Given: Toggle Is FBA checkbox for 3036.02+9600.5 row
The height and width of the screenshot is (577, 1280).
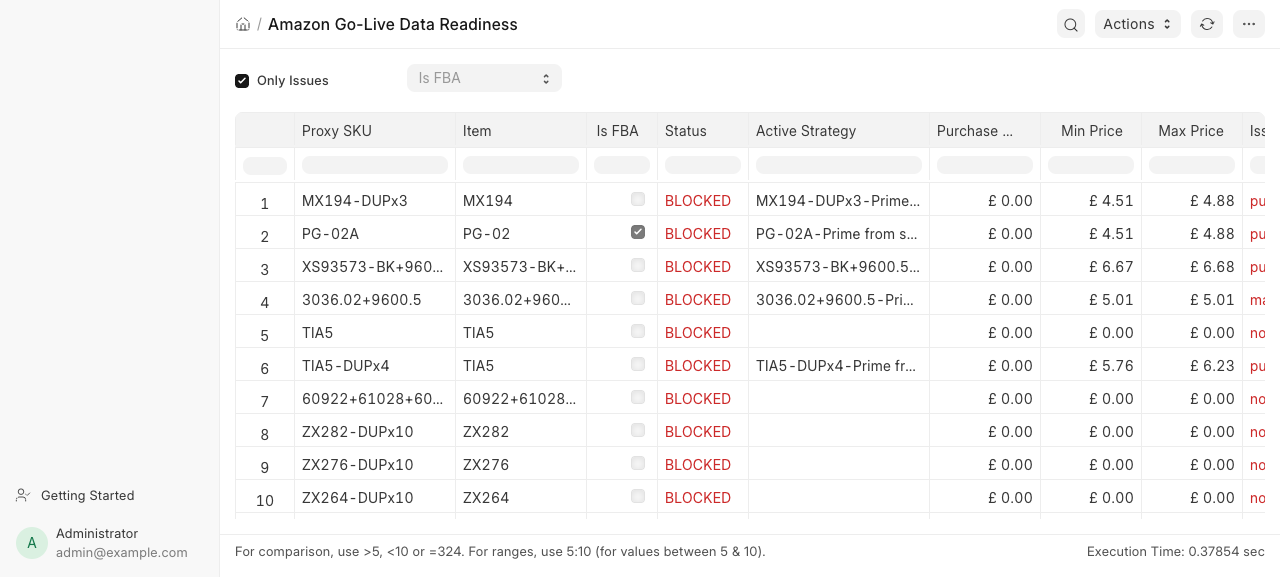Looking at the screenshot, I should click(x=638, y=298).
